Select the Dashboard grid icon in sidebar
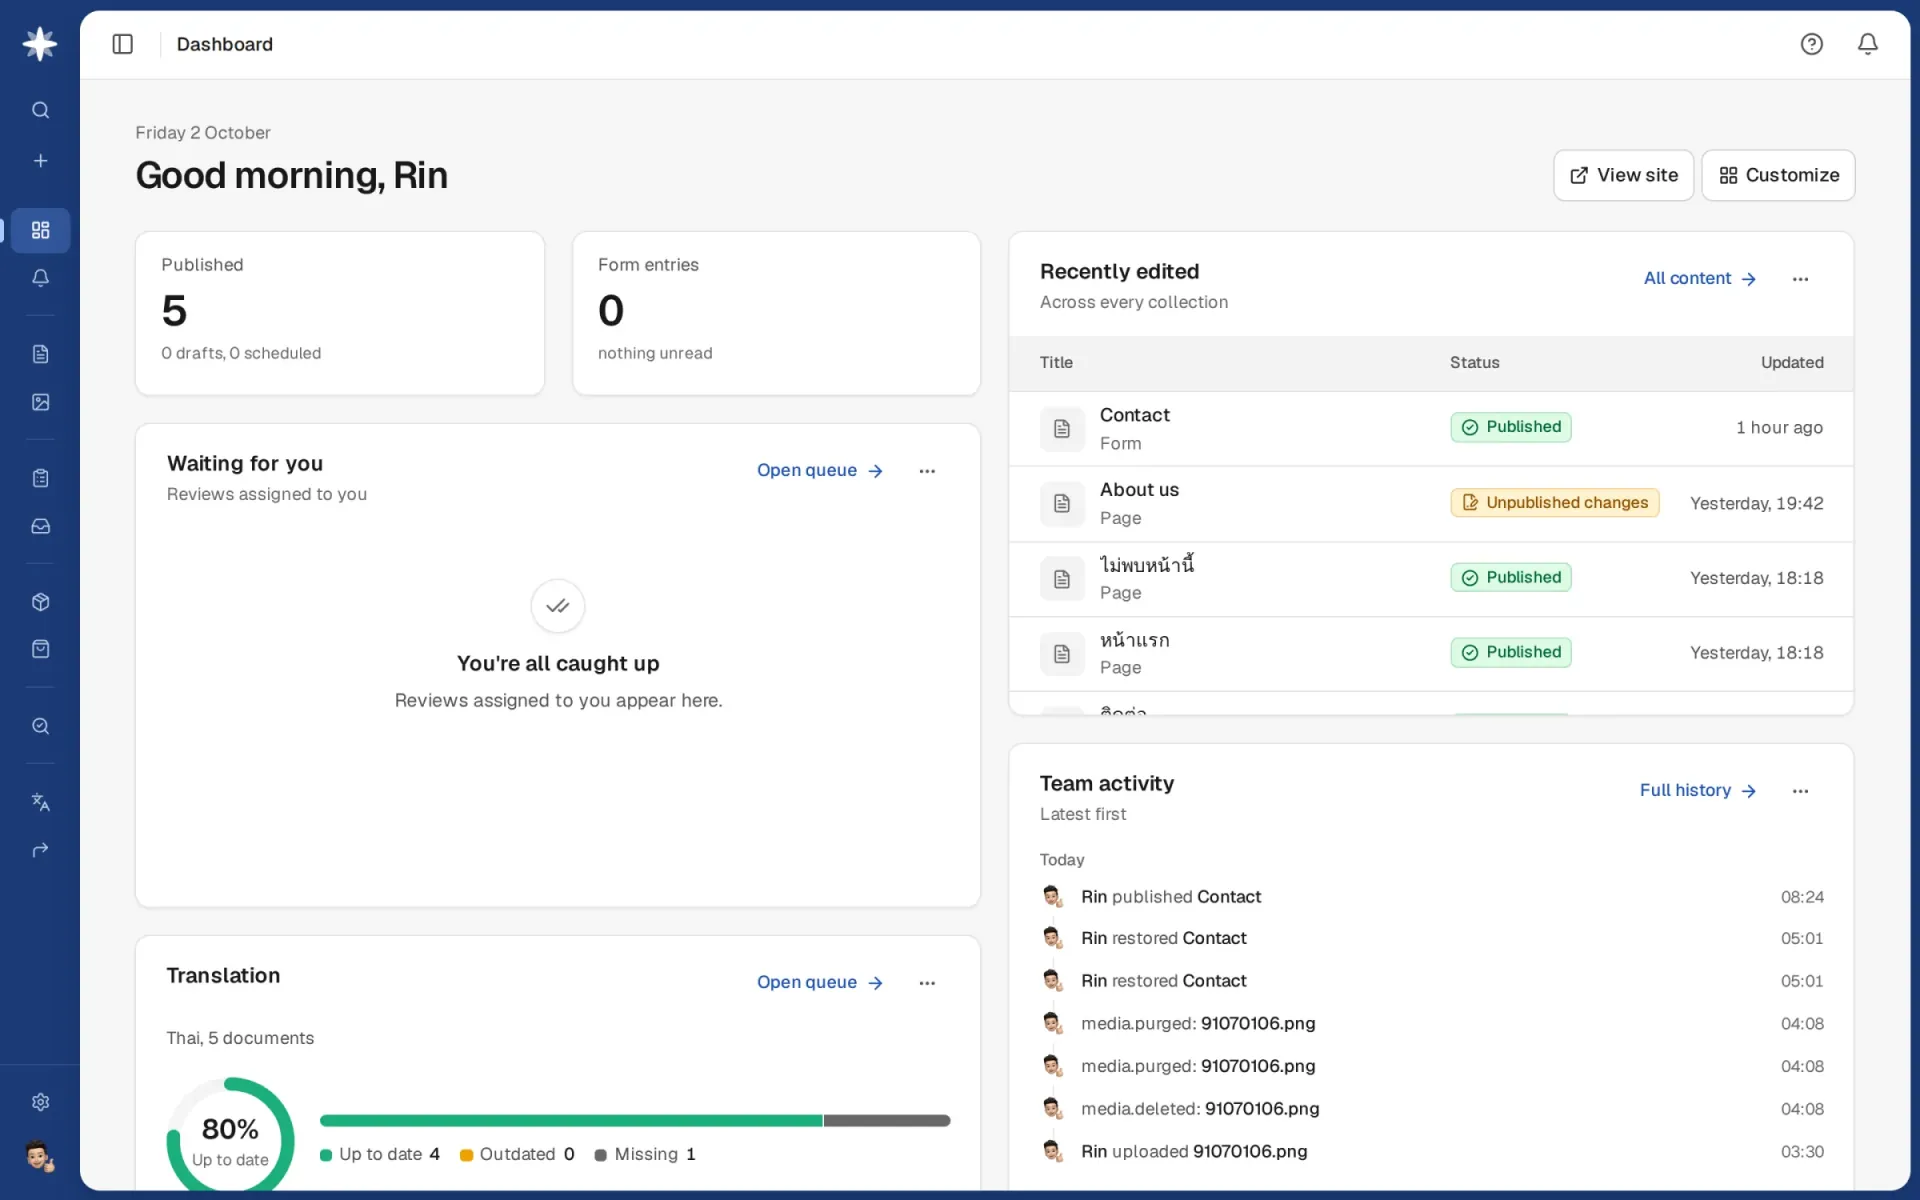This screenshot has height=1200, width=1920. pos(40,230)
